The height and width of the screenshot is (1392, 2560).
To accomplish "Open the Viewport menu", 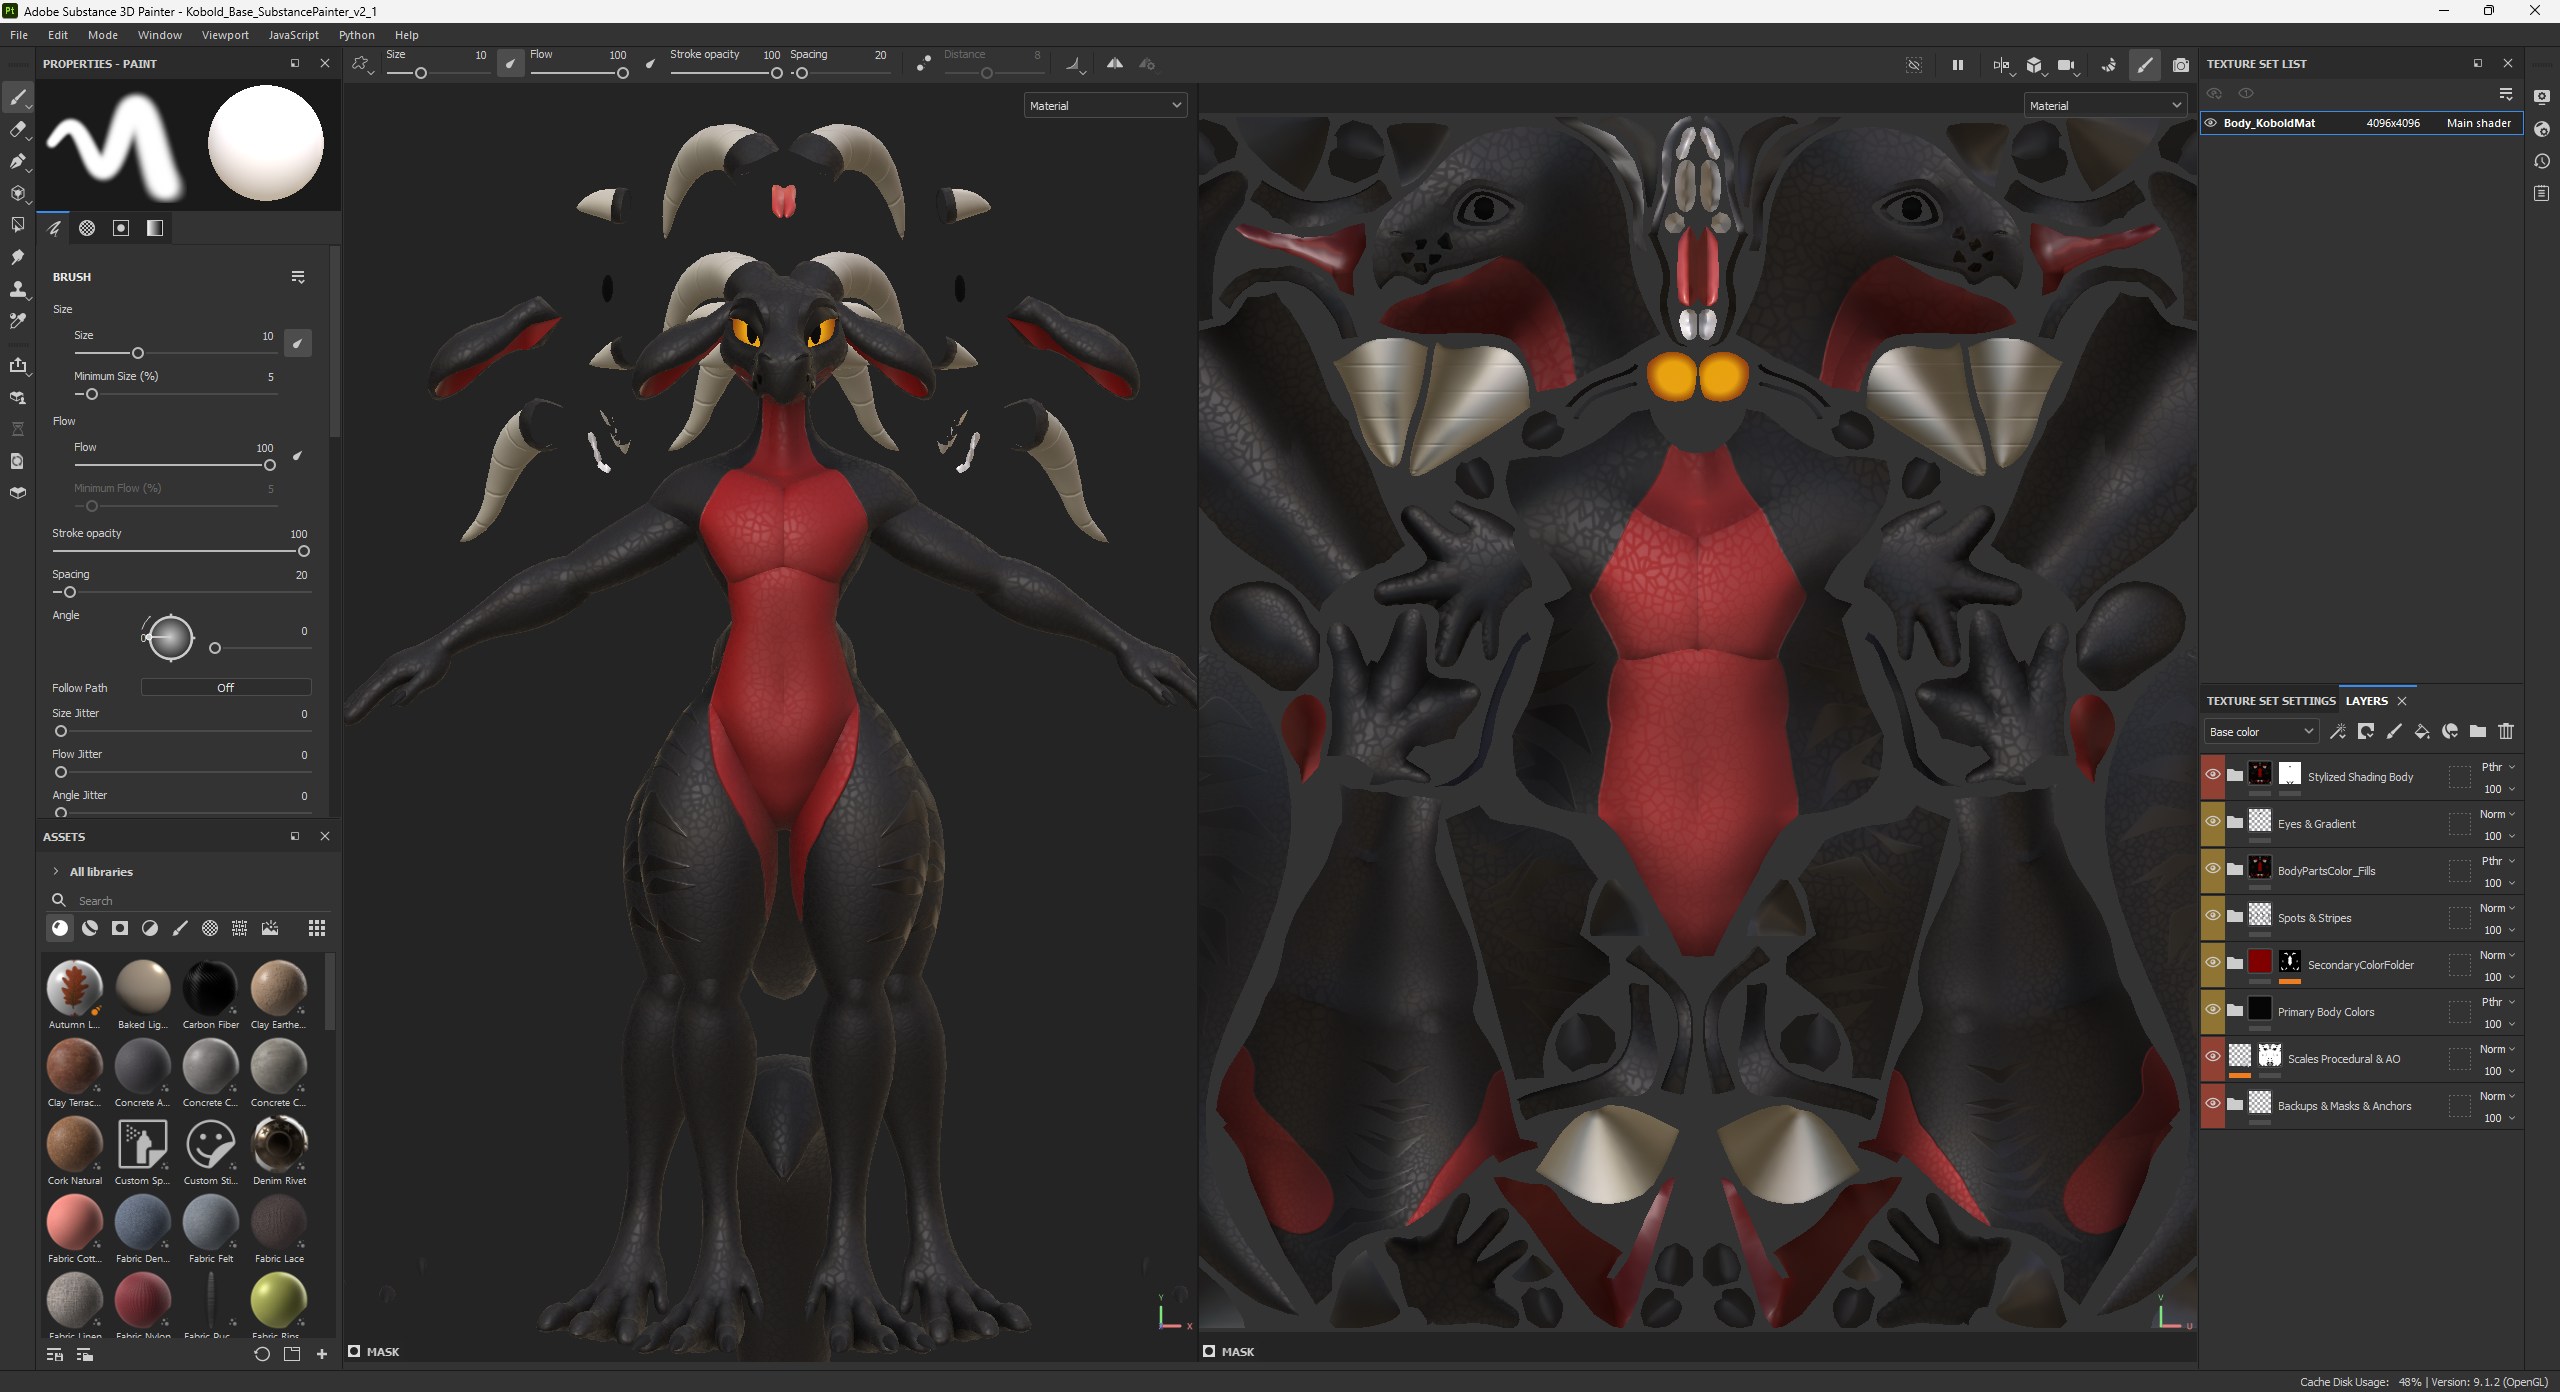I will click(224, 35).
